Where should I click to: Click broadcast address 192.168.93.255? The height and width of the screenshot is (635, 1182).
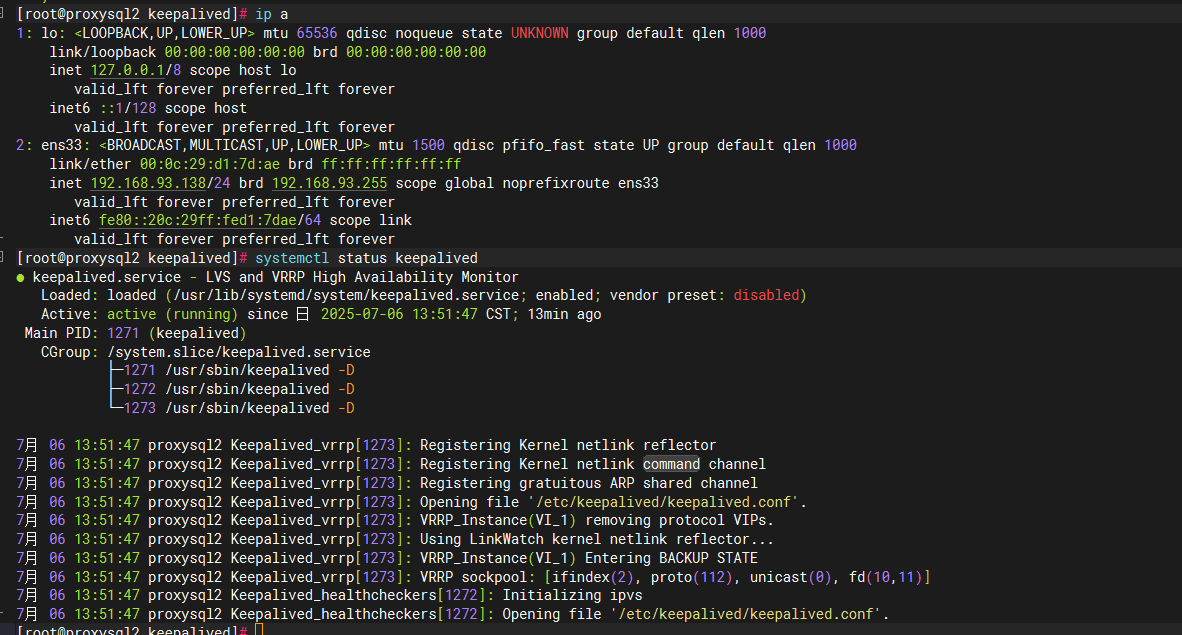(329, 183)
